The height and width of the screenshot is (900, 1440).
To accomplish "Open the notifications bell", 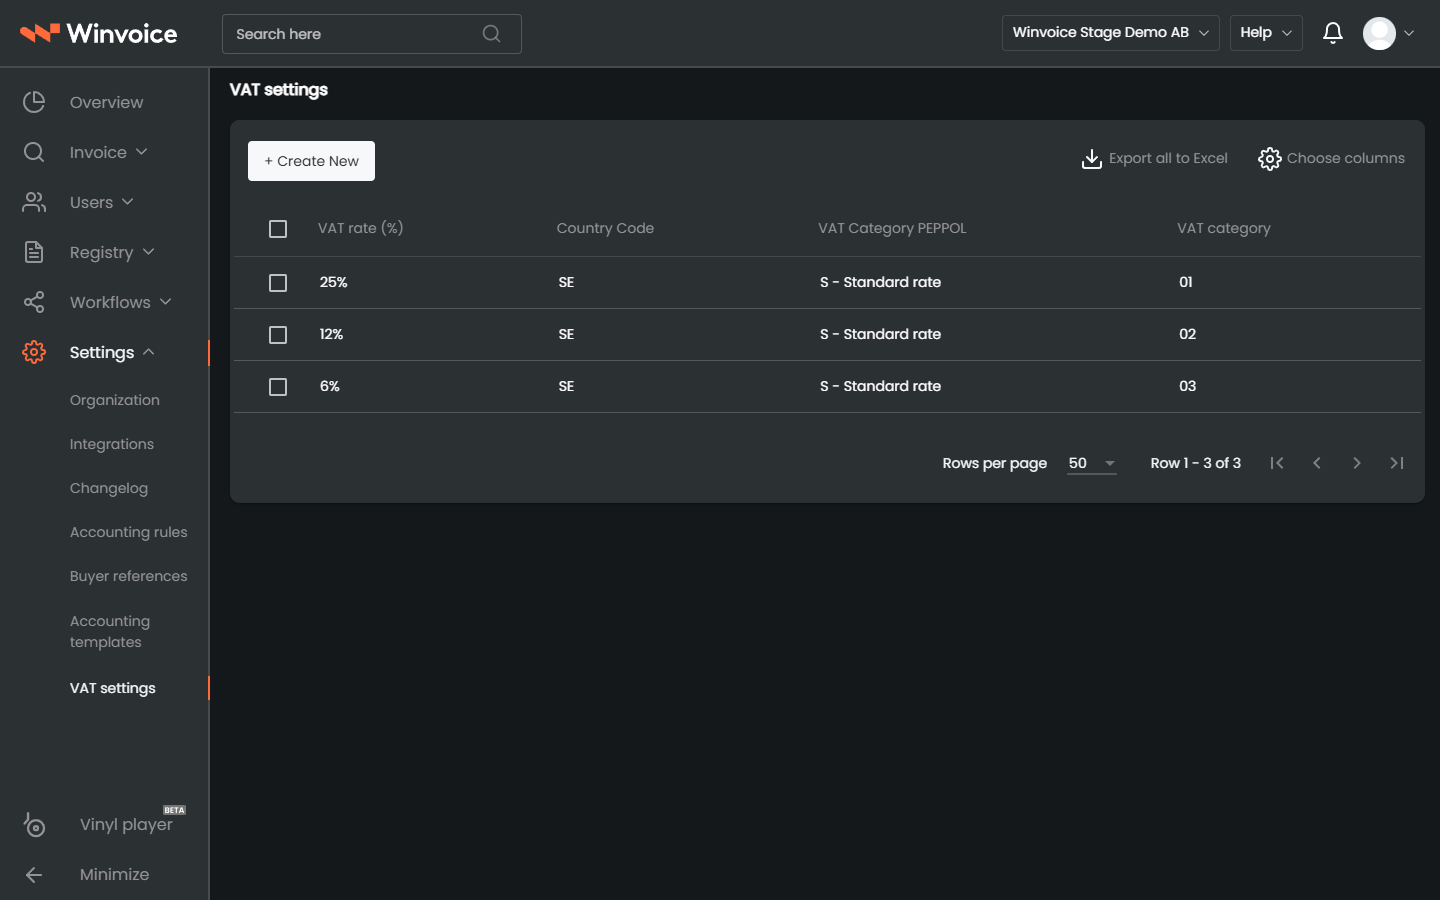I will 1332,33.
